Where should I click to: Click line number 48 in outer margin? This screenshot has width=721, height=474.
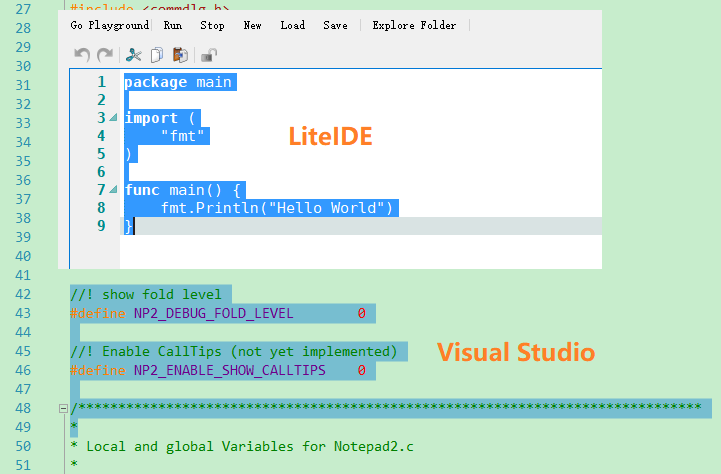[23, 408]
